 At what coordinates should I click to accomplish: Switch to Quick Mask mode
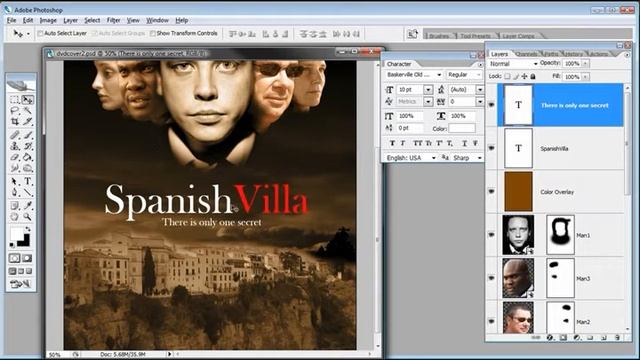pyautogui.click(x=27, y=258)
